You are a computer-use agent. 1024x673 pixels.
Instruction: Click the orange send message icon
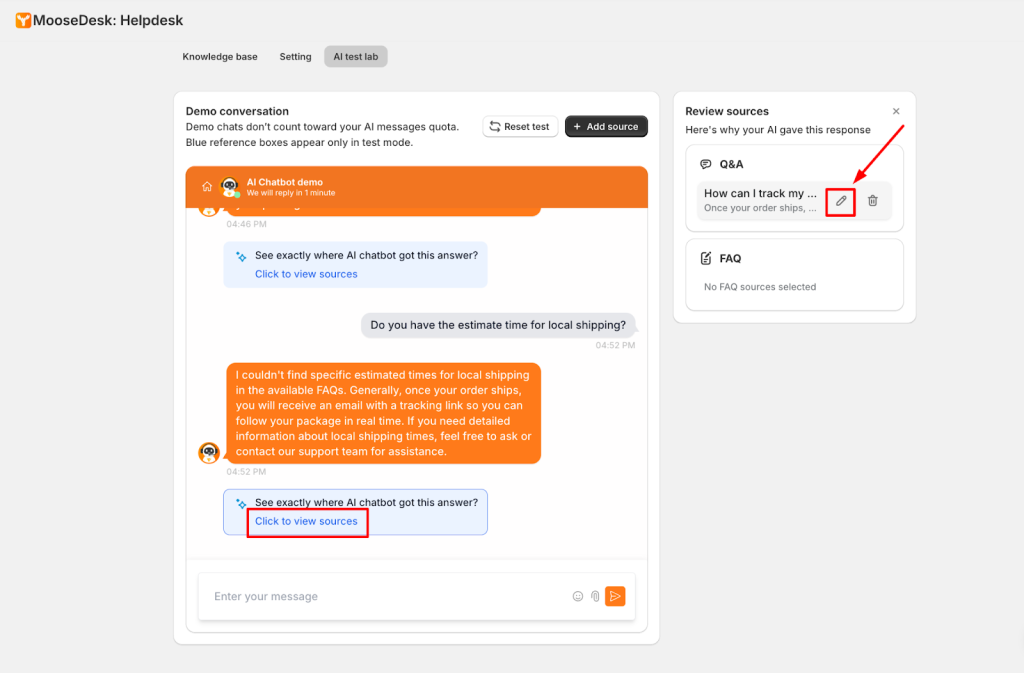click(615, 596)
